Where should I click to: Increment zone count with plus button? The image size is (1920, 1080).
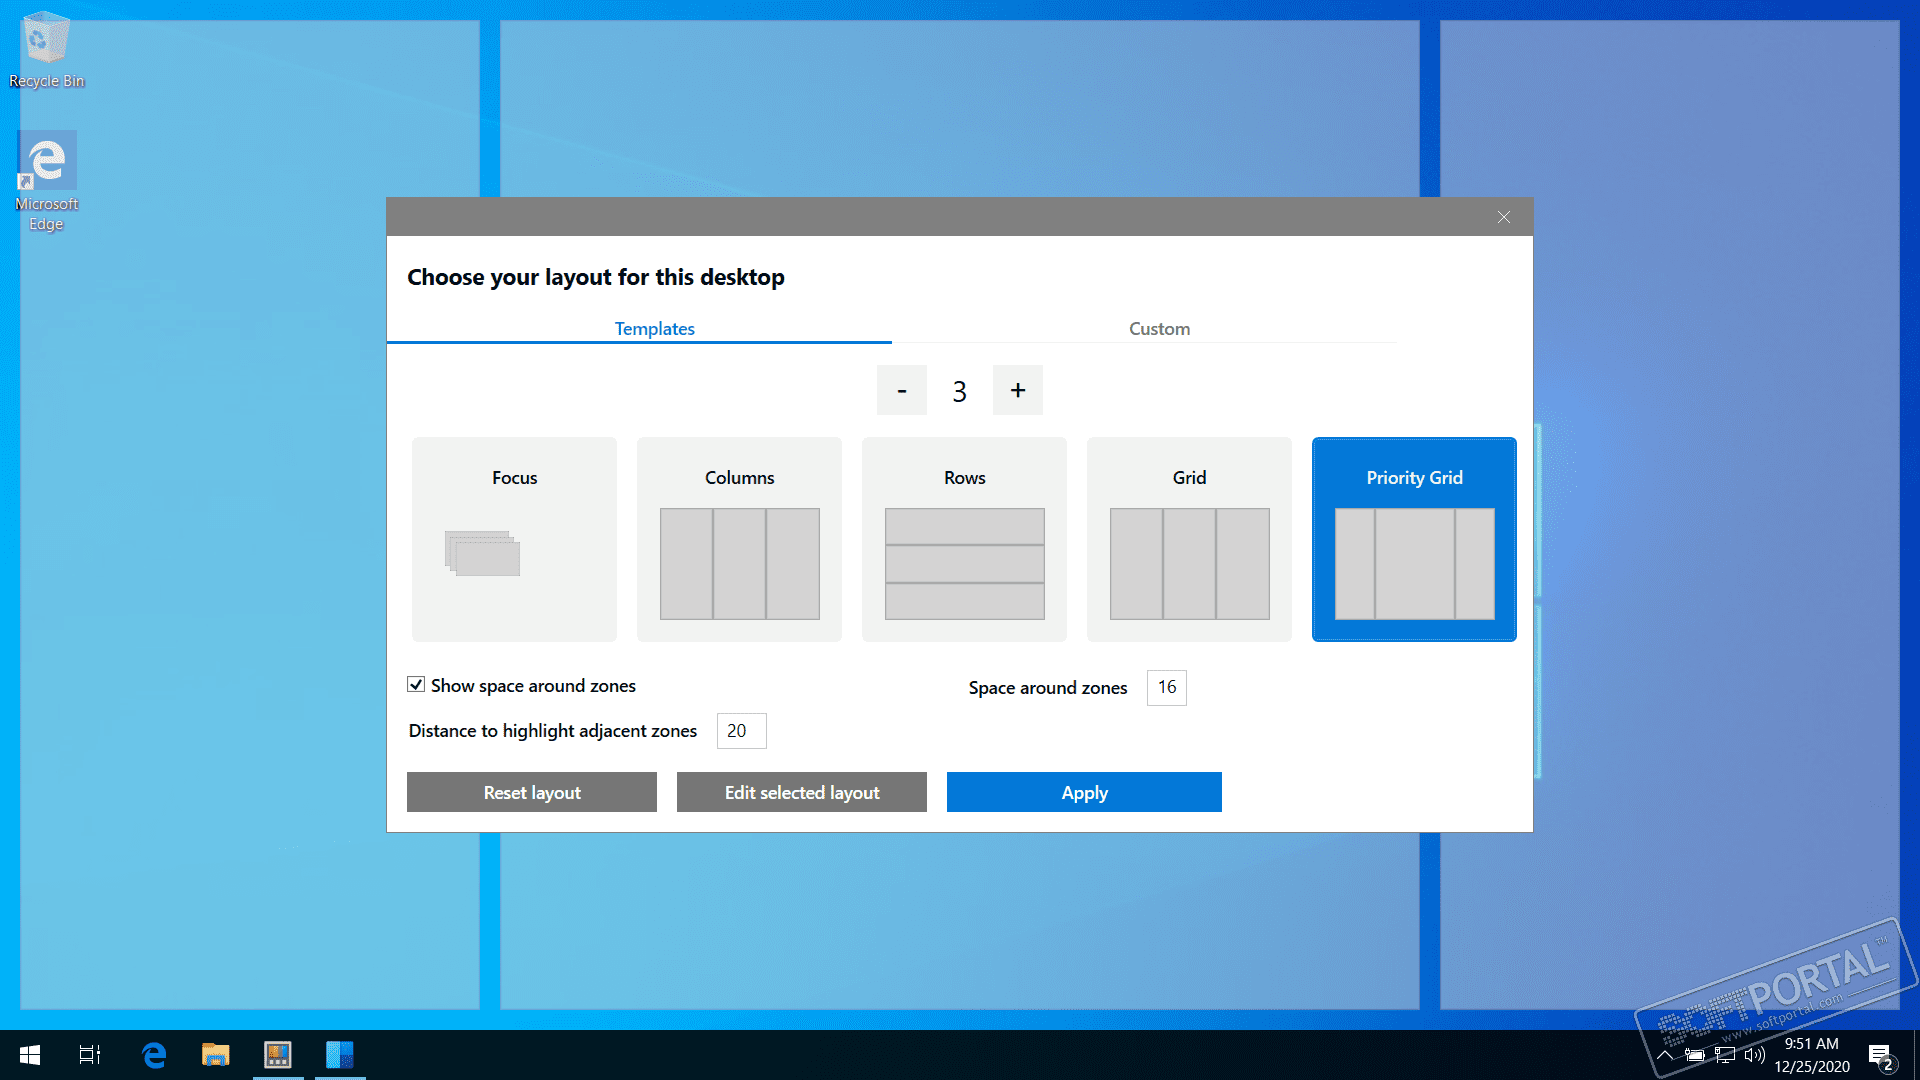(x=1018, y=389)
